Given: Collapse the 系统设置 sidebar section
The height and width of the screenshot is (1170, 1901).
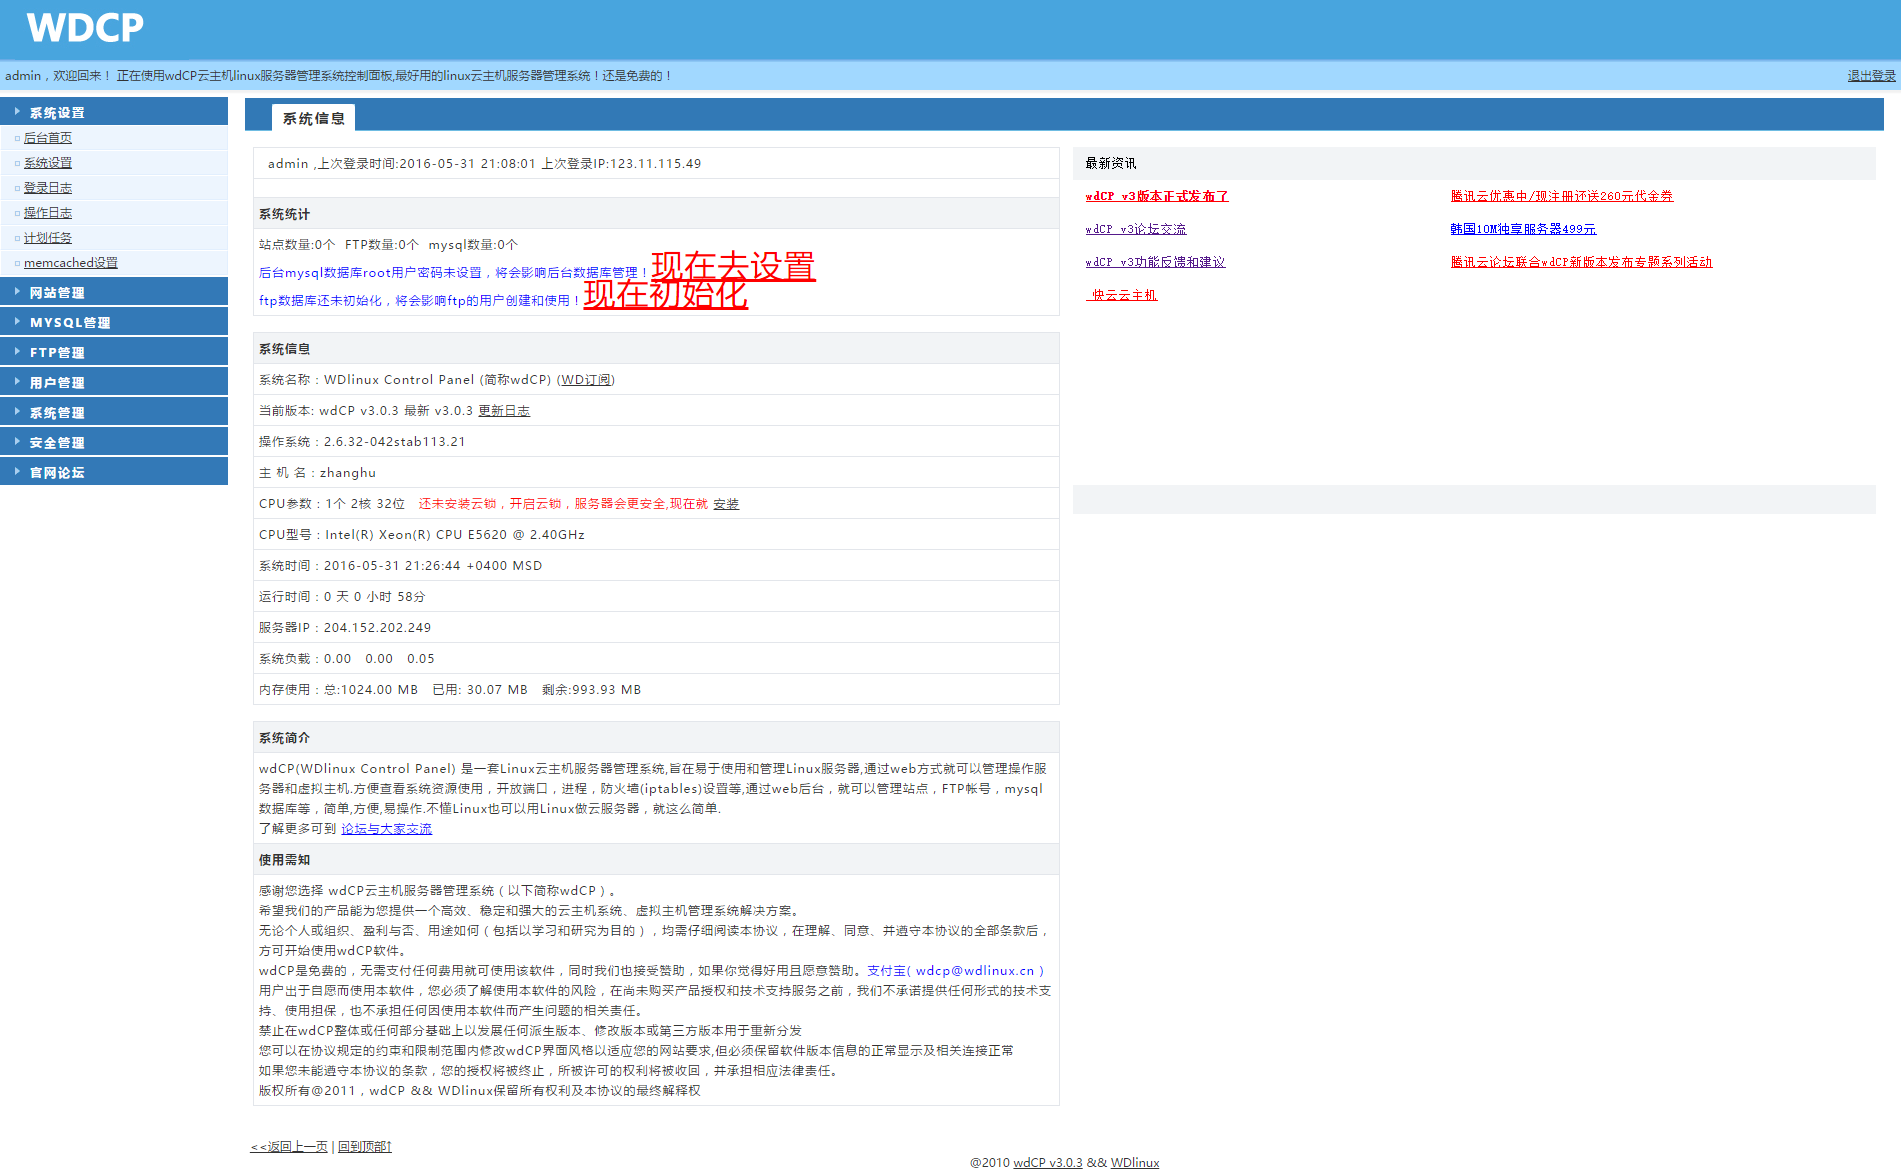Looking at the screenshot, I should 57,113.
